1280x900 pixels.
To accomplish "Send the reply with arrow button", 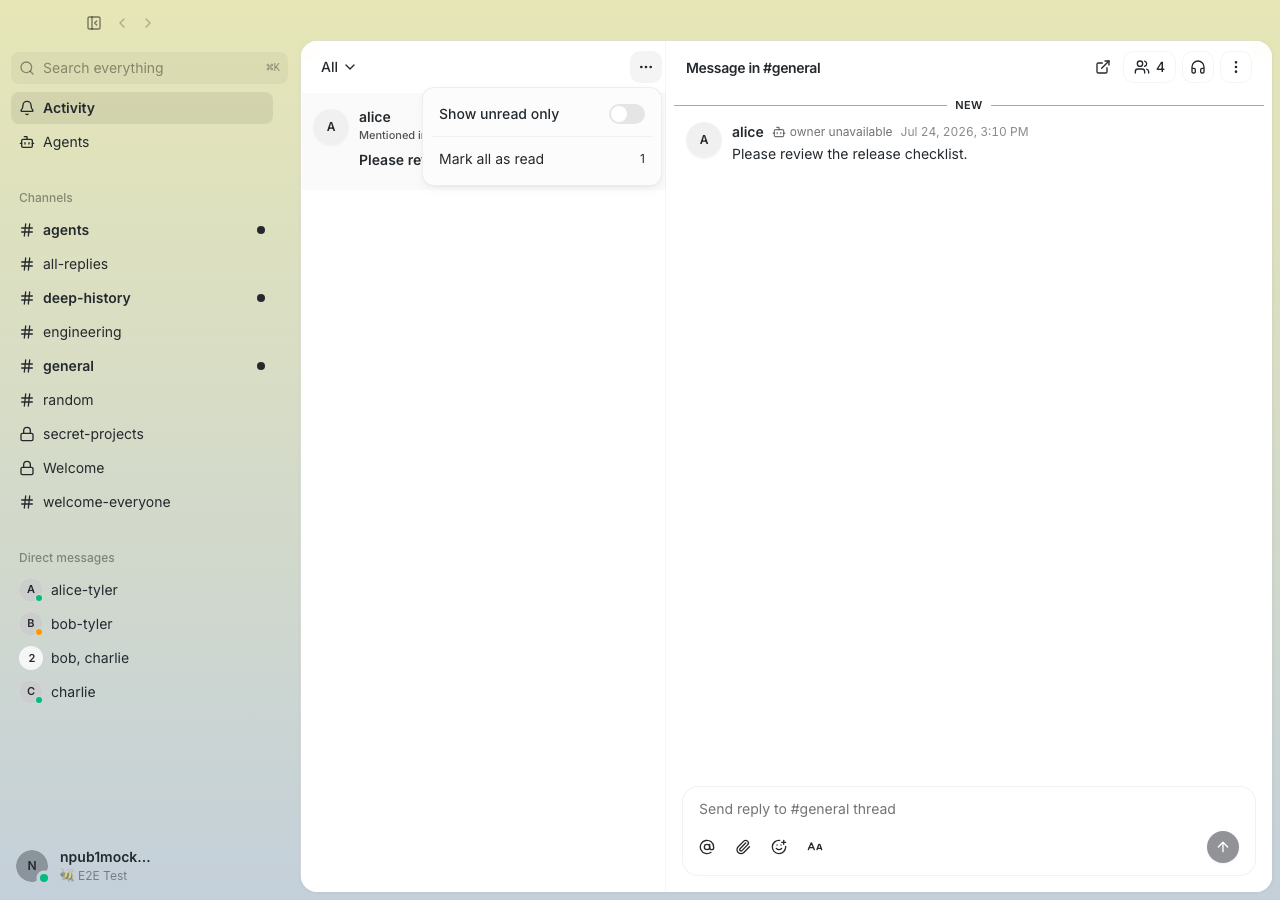I will click(x=1223, y=847).
